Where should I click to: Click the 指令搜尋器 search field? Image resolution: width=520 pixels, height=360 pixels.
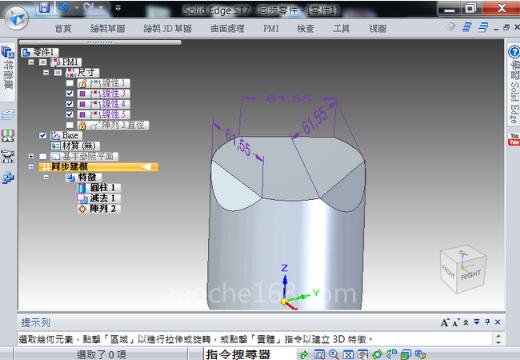[249, 354]
